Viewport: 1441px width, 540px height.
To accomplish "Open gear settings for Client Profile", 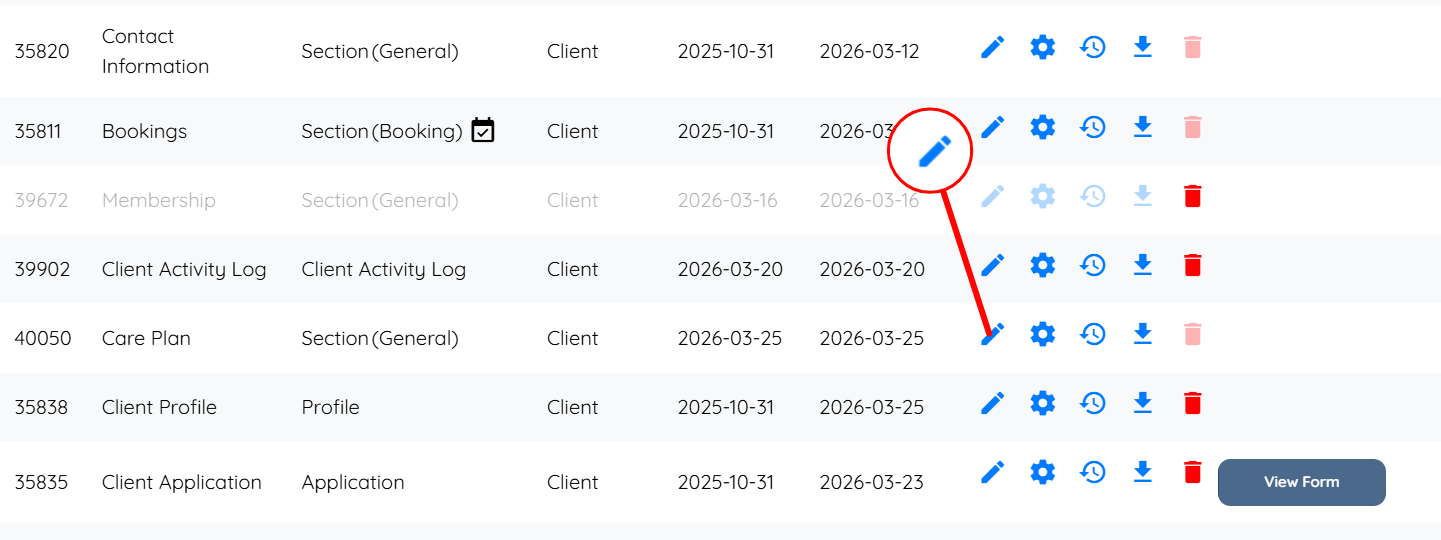I will 1043,403.
